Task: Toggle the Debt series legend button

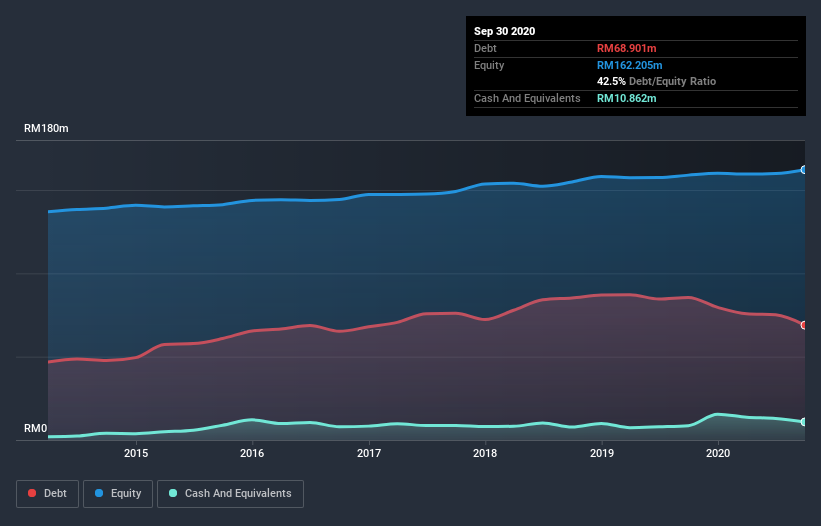Action: (47, 494)
